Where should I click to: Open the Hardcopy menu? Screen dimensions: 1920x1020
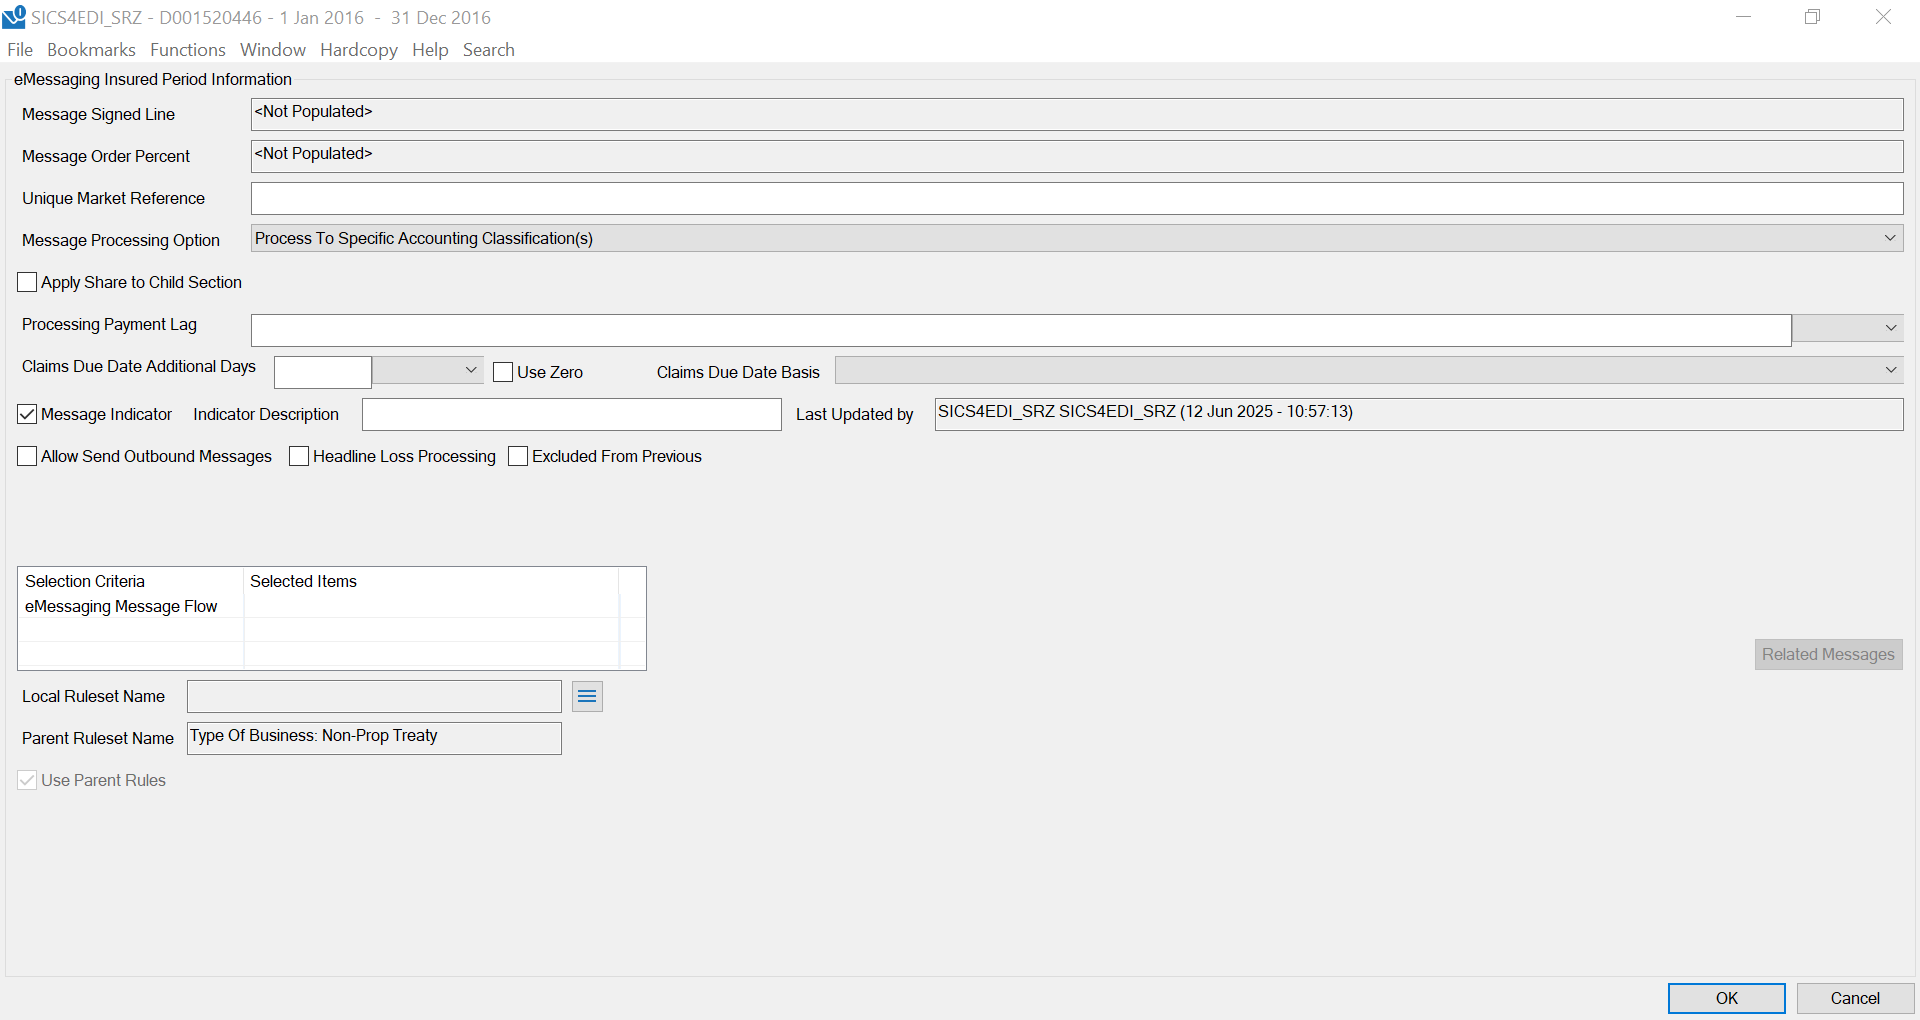tap(358, 50)
